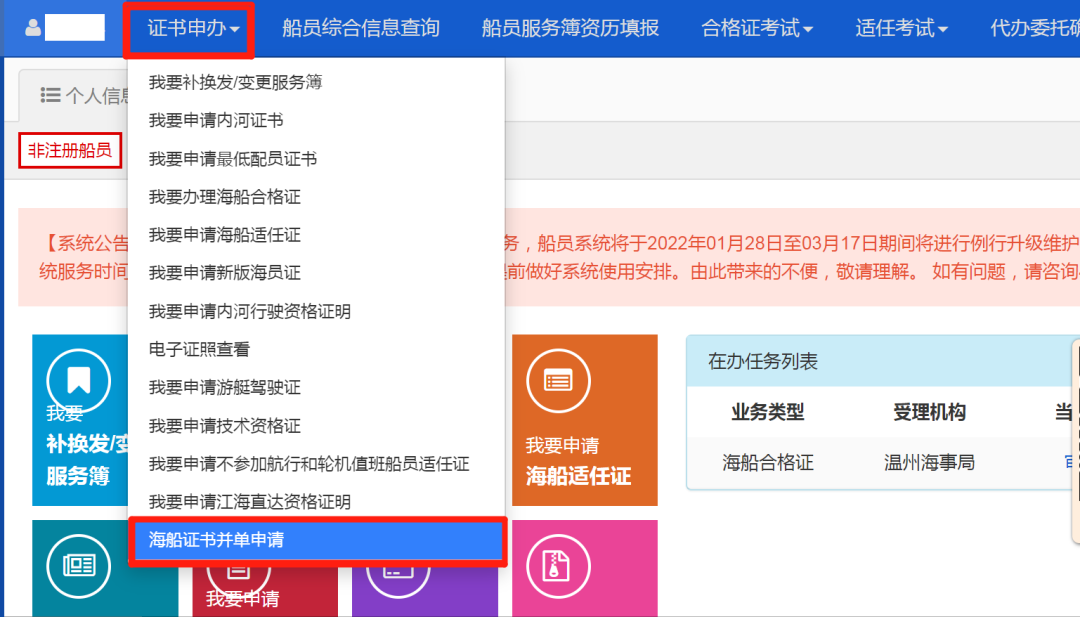1080x617 pixels.
Task: Click the bookmark icon on the blue 补换发 tile
Action: click(78, 380)
